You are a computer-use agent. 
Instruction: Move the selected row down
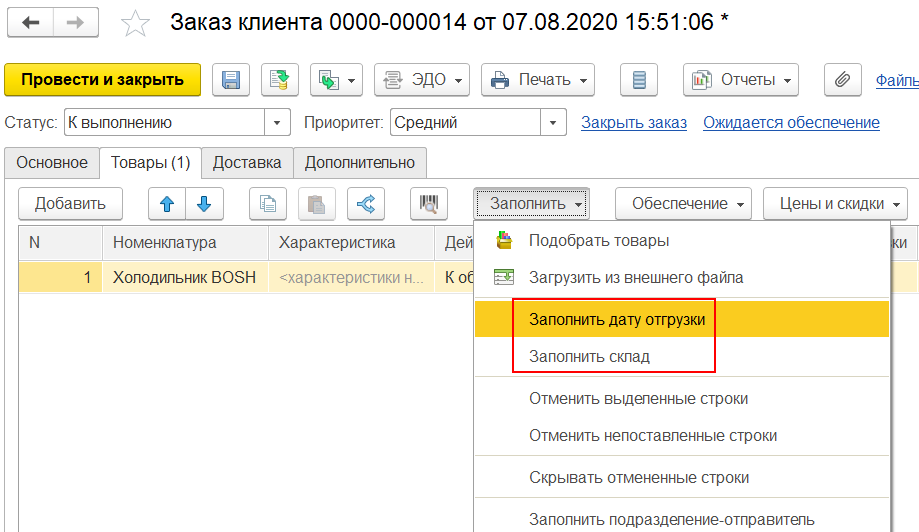click(205, 204)
